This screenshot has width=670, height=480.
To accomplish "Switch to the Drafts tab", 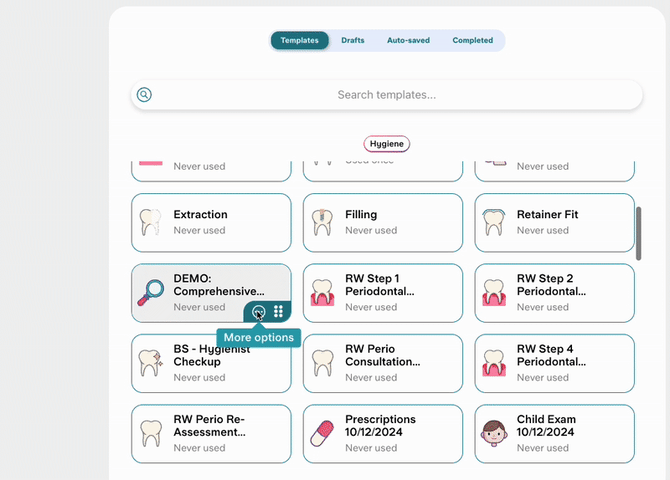I will coord(353,41).
